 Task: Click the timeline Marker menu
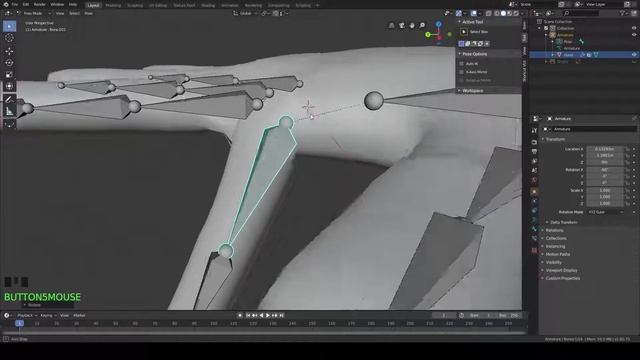point(79,316)
